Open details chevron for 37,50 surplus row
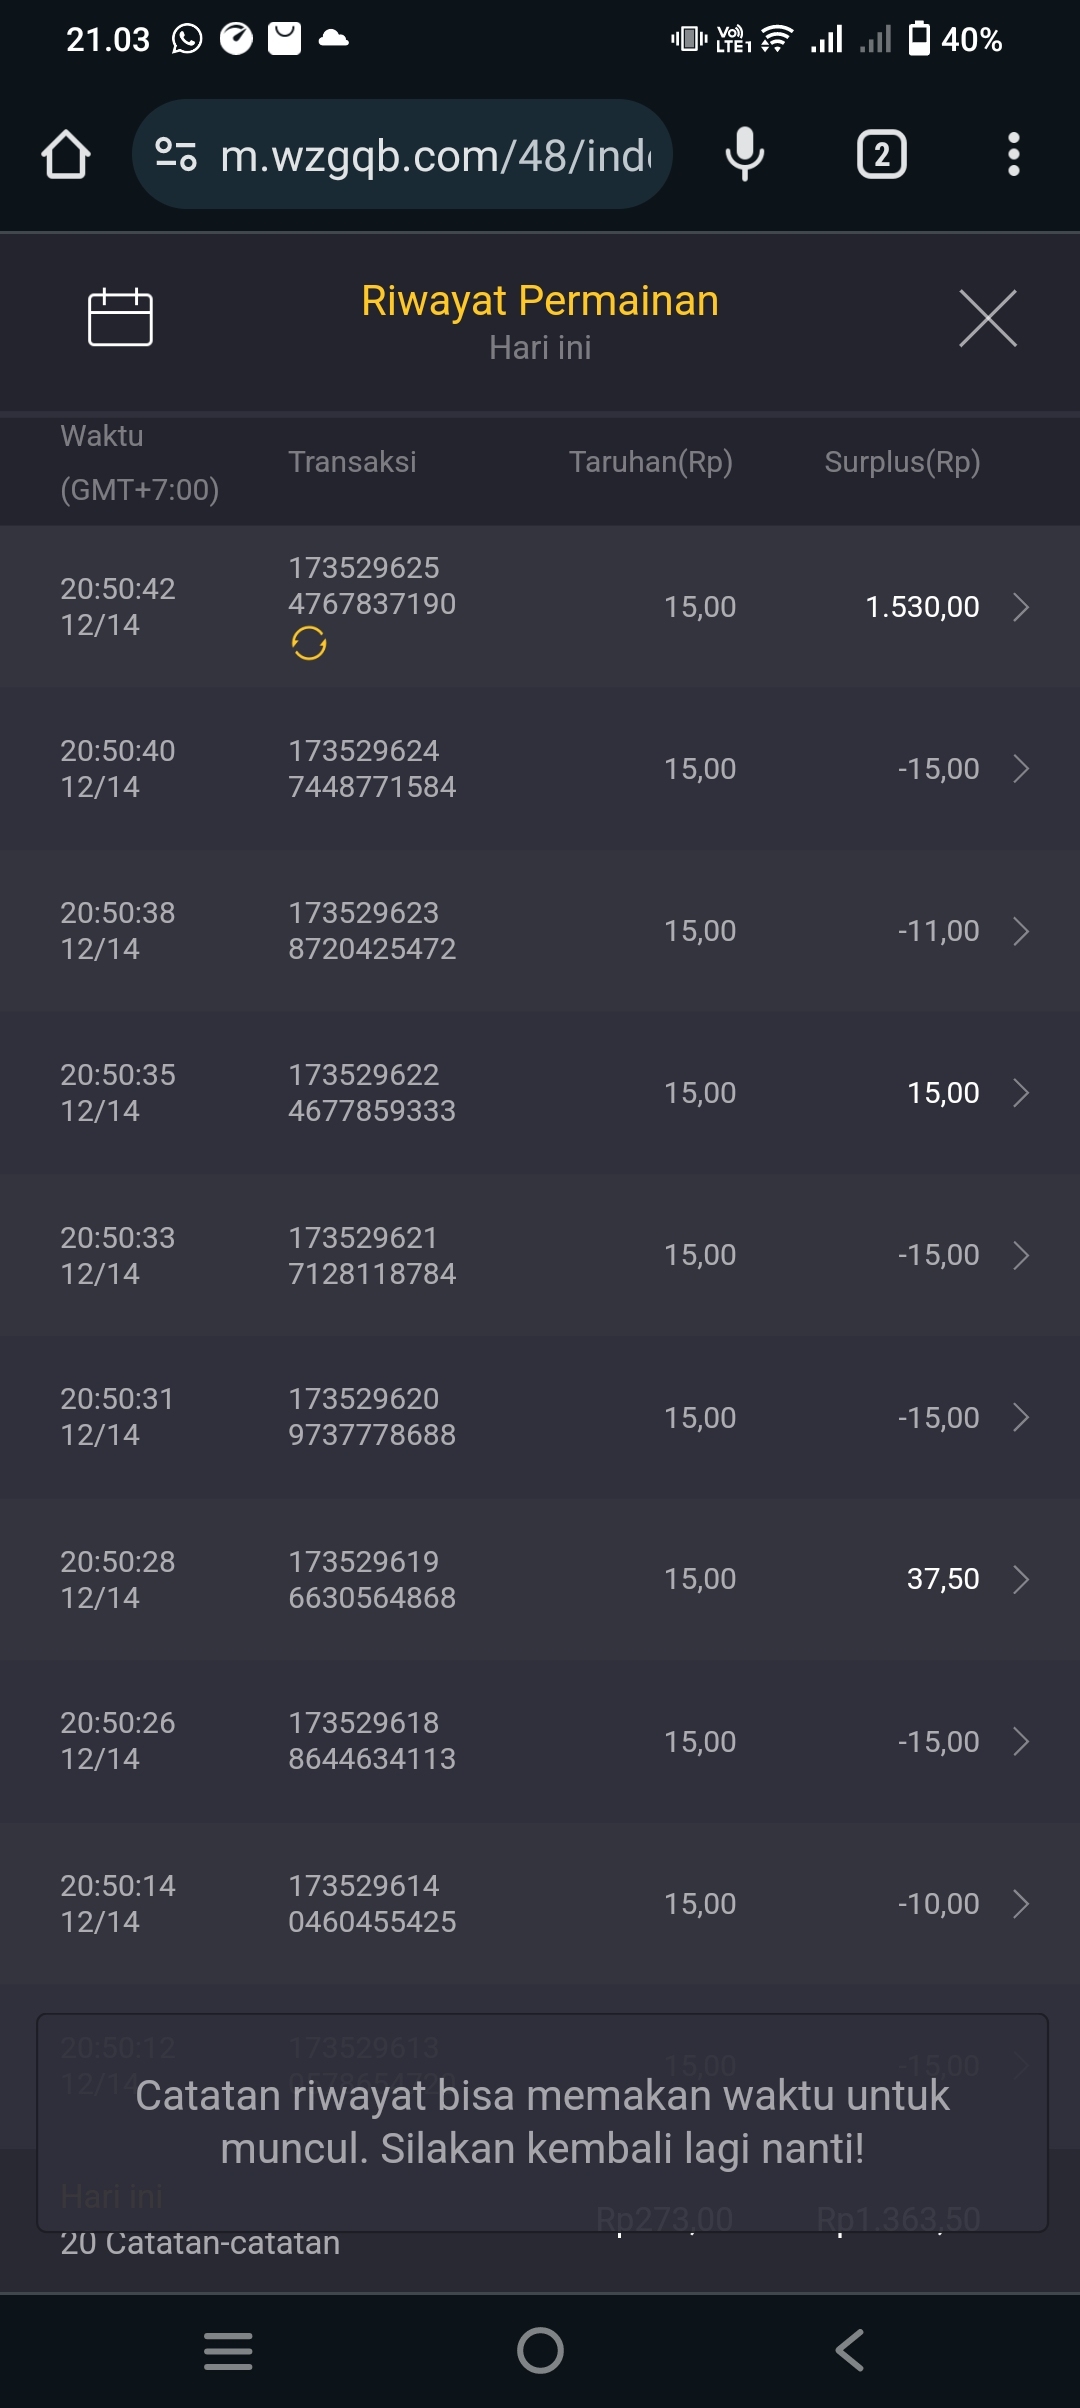This screenshot has width=1080, height=2408. [1020, 1579]
